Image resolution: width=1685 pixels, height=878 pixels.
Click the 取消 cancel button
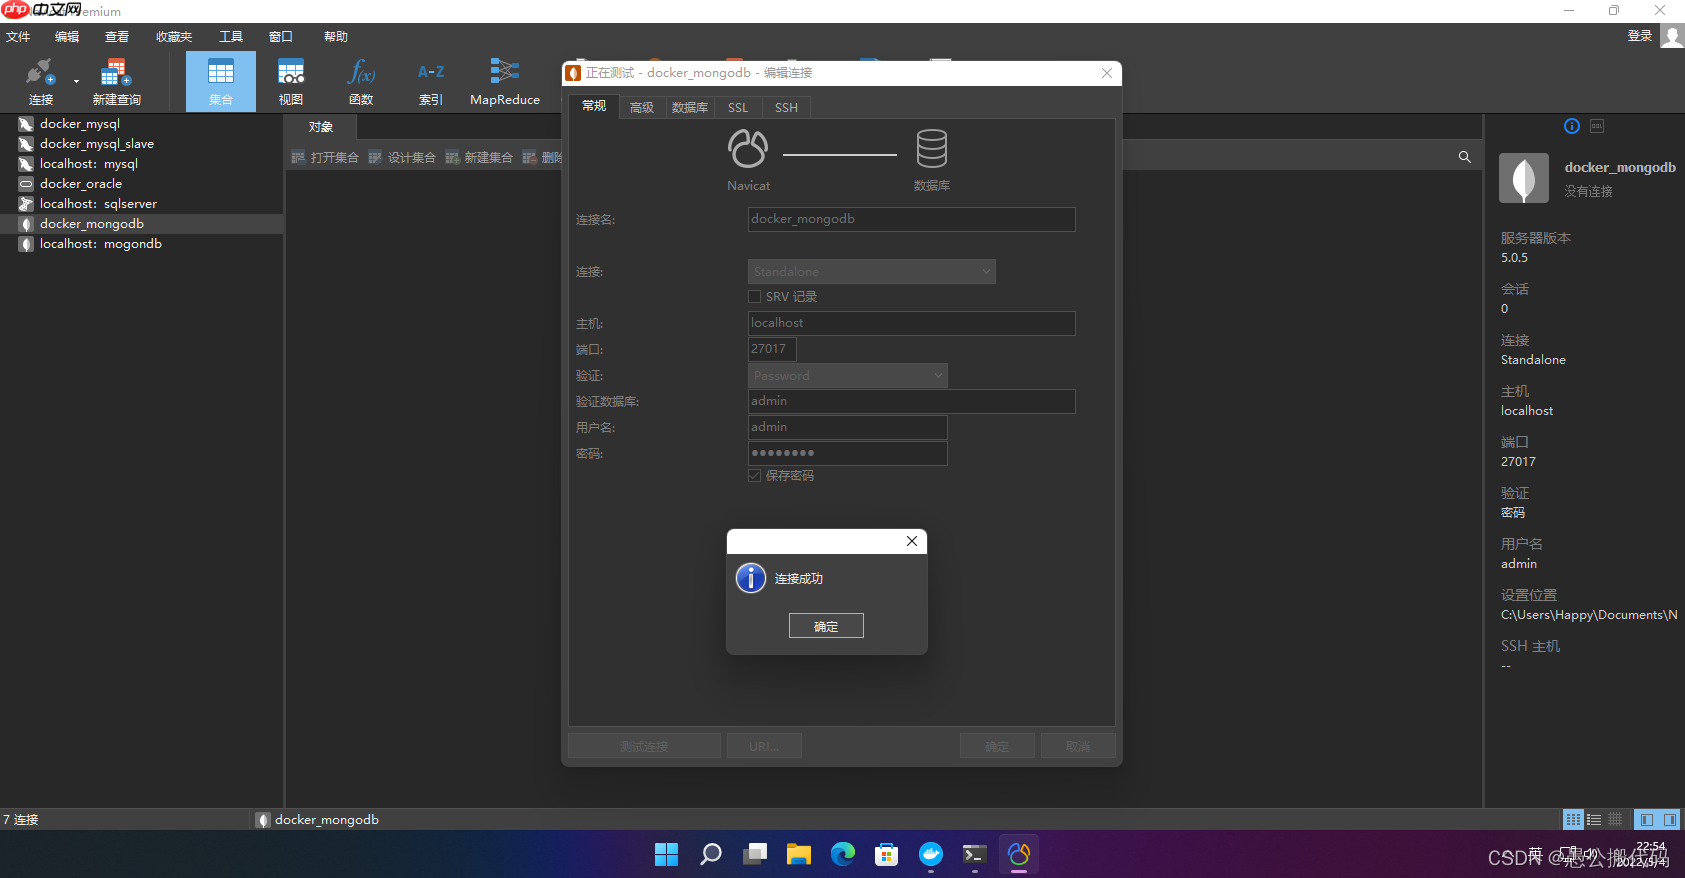point(1078,746)
